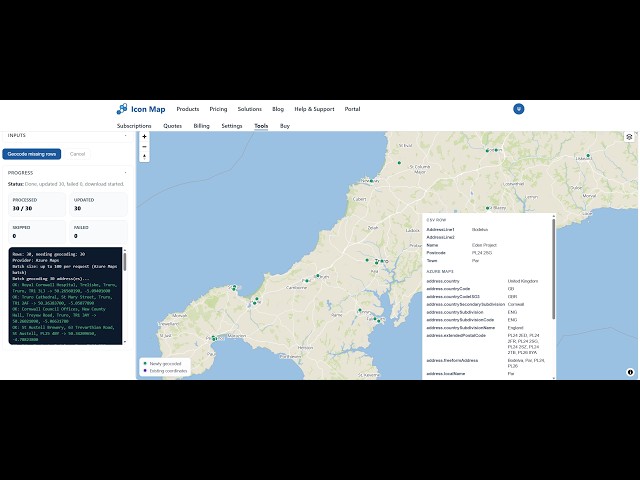640x480 pixels.
Task: Select the geocoded marker at St Blazey
Action: pos(487,208)
